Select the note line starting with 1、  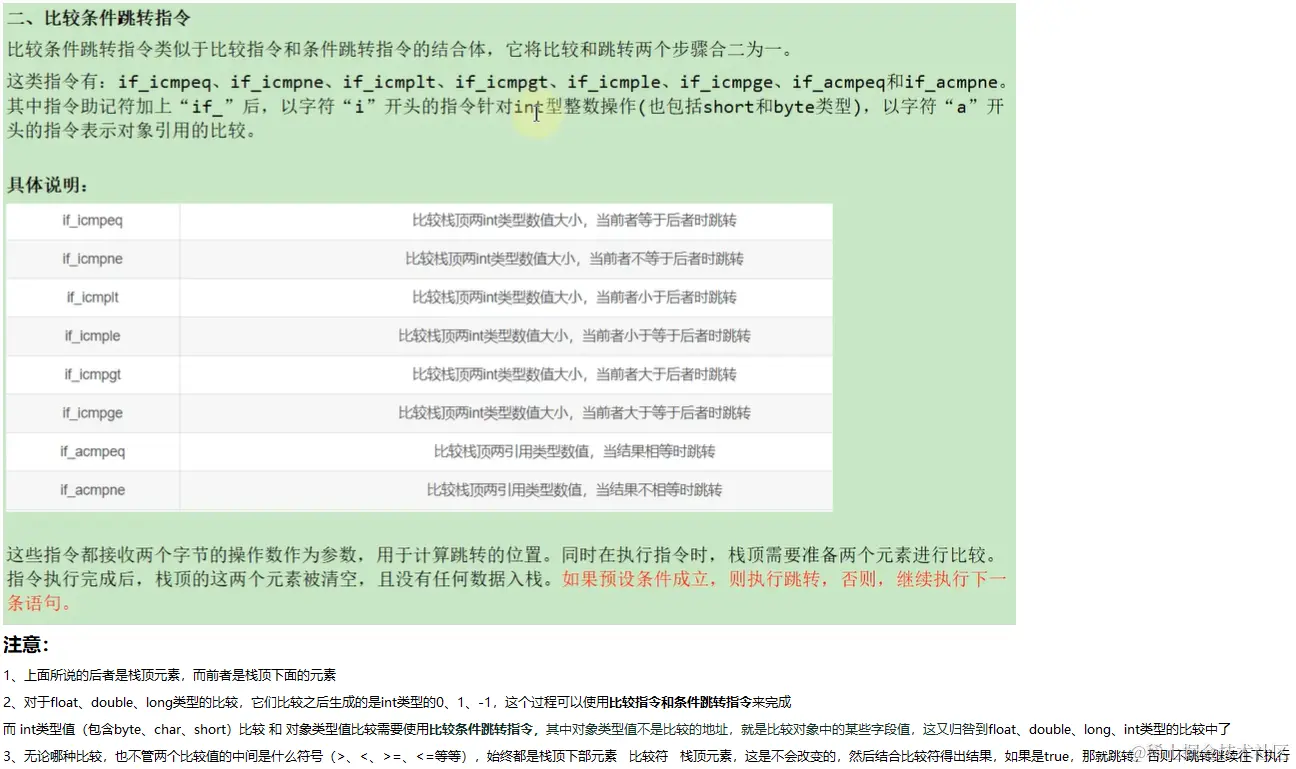(x=170, y=675)
